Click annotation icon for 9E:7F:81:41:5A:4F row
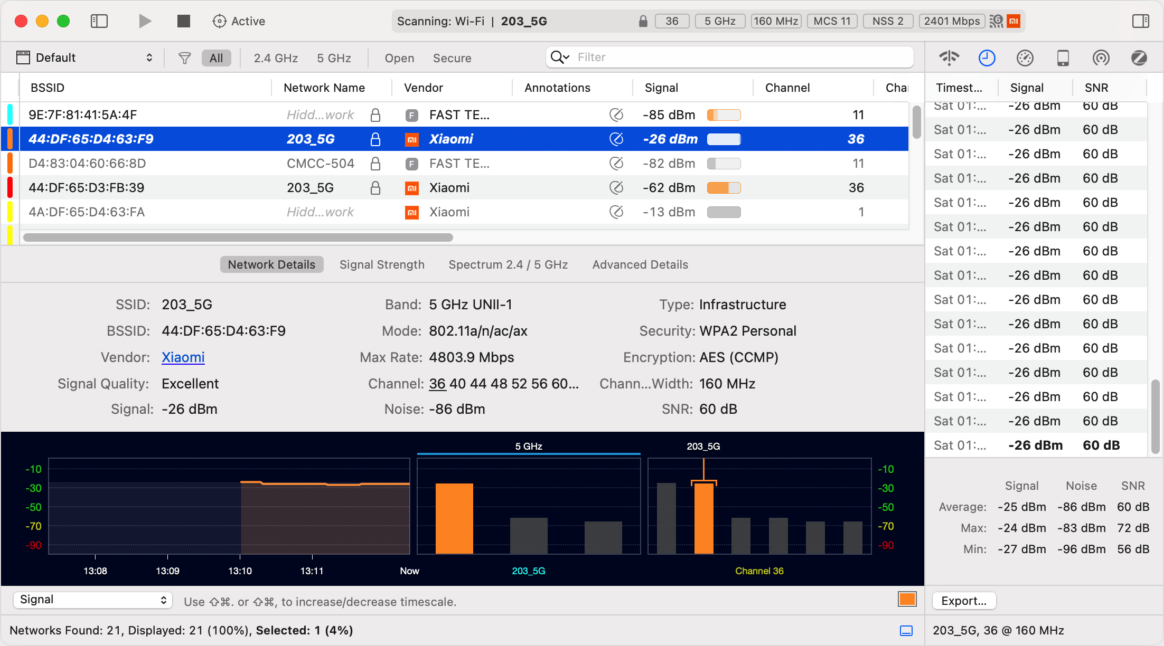1164x646 pixels. pos(616,114)
